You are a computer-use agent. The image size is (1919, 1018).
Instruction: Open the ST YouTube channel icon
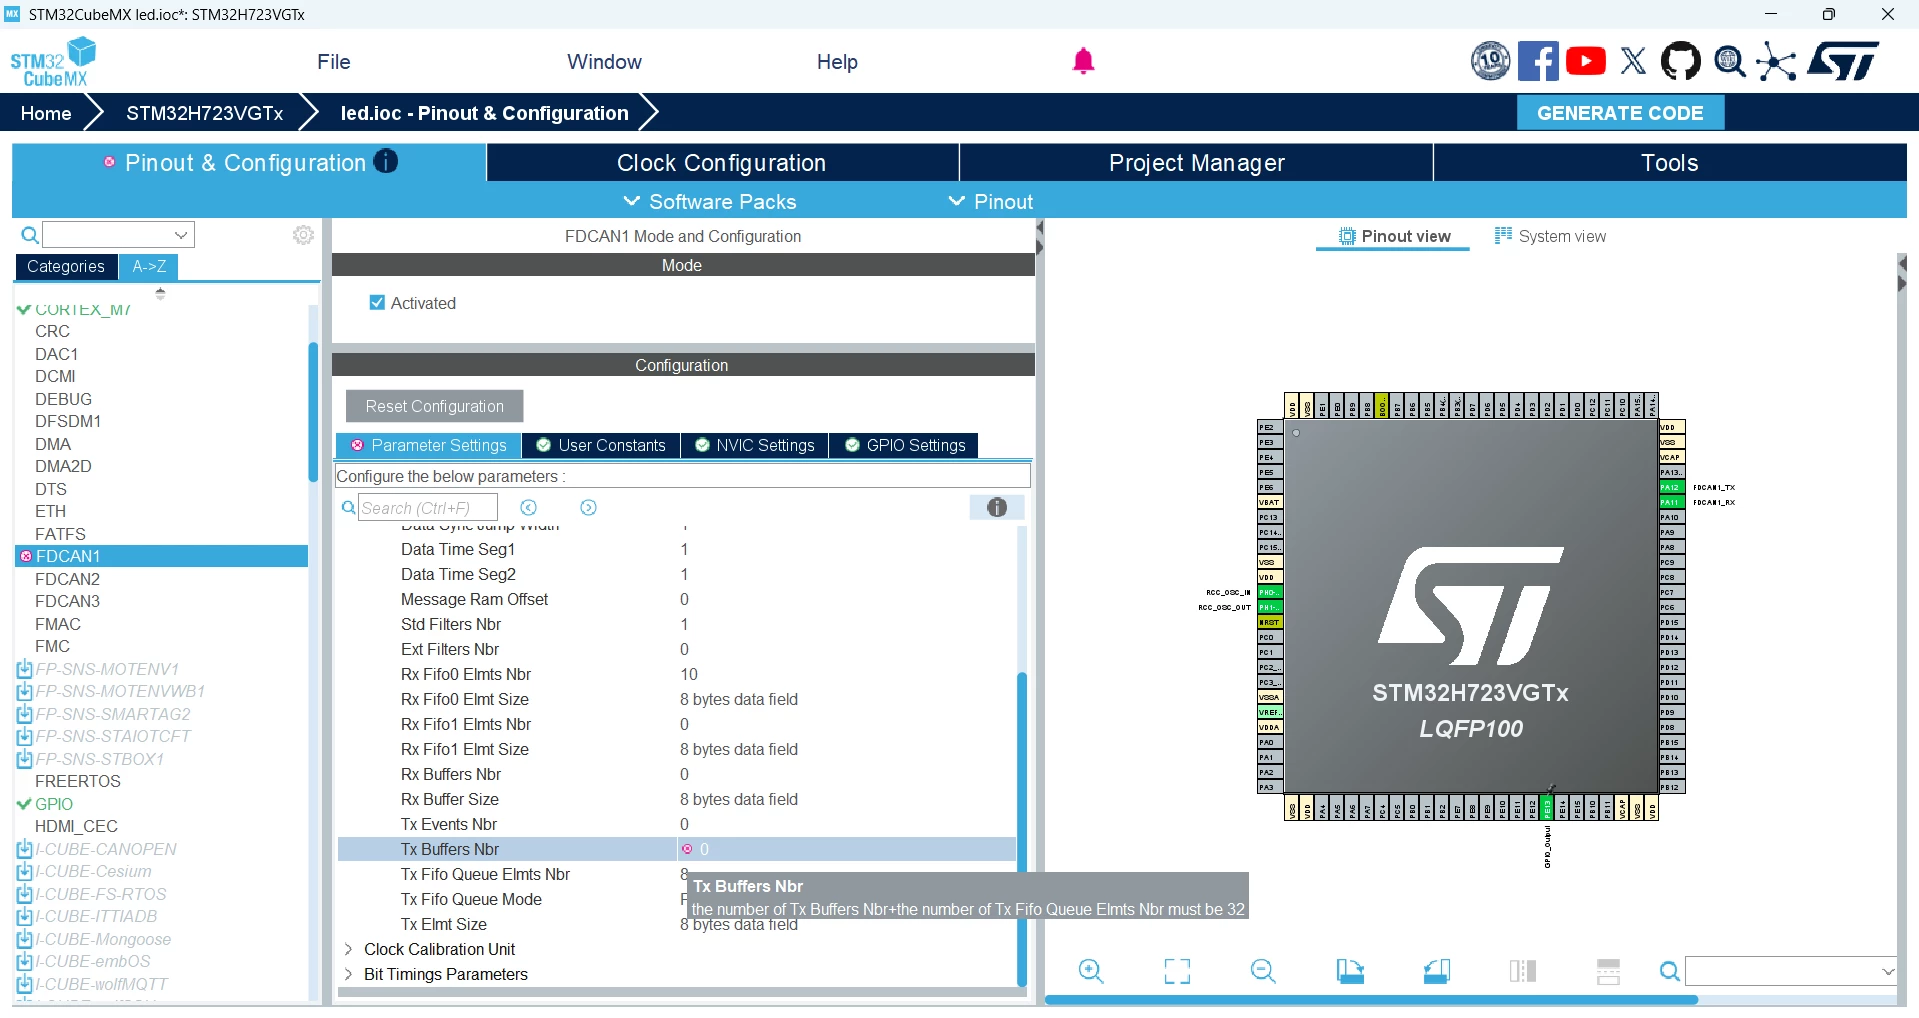1586,61
